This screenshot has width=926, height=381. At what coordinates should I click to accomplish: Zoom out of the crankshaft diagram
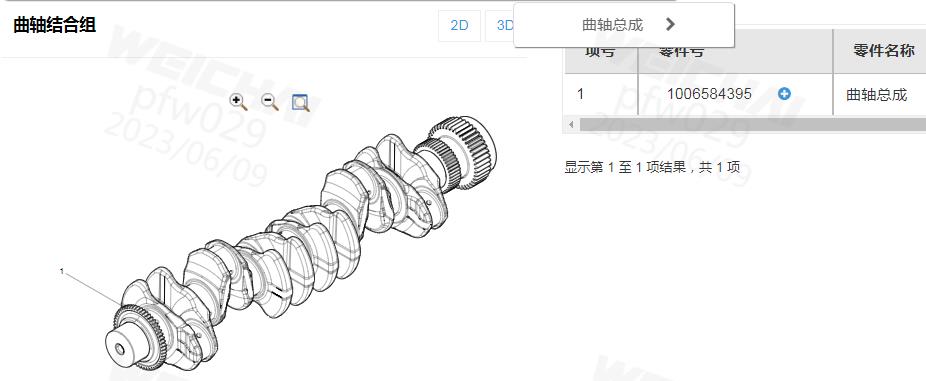270,102
